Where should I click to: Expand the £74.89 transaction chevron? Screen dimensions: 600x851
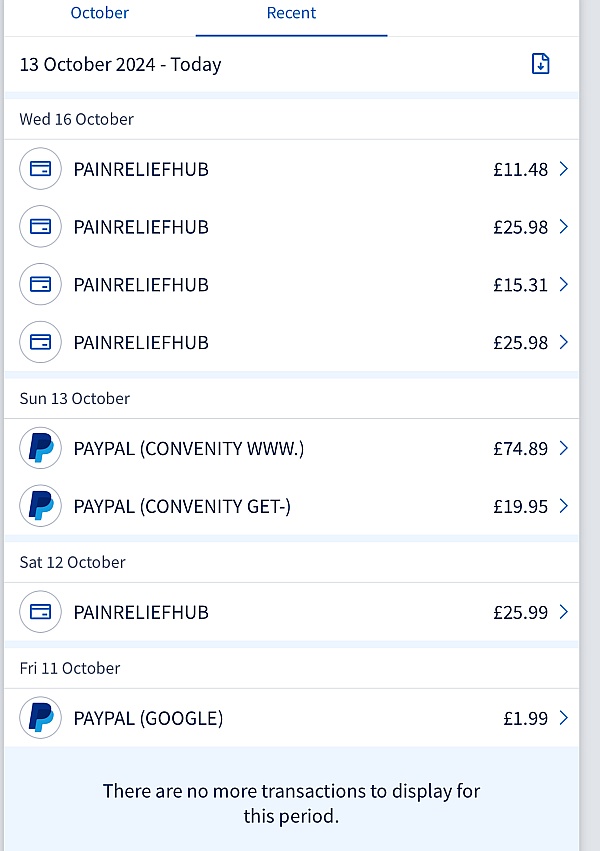coord(564,448)
